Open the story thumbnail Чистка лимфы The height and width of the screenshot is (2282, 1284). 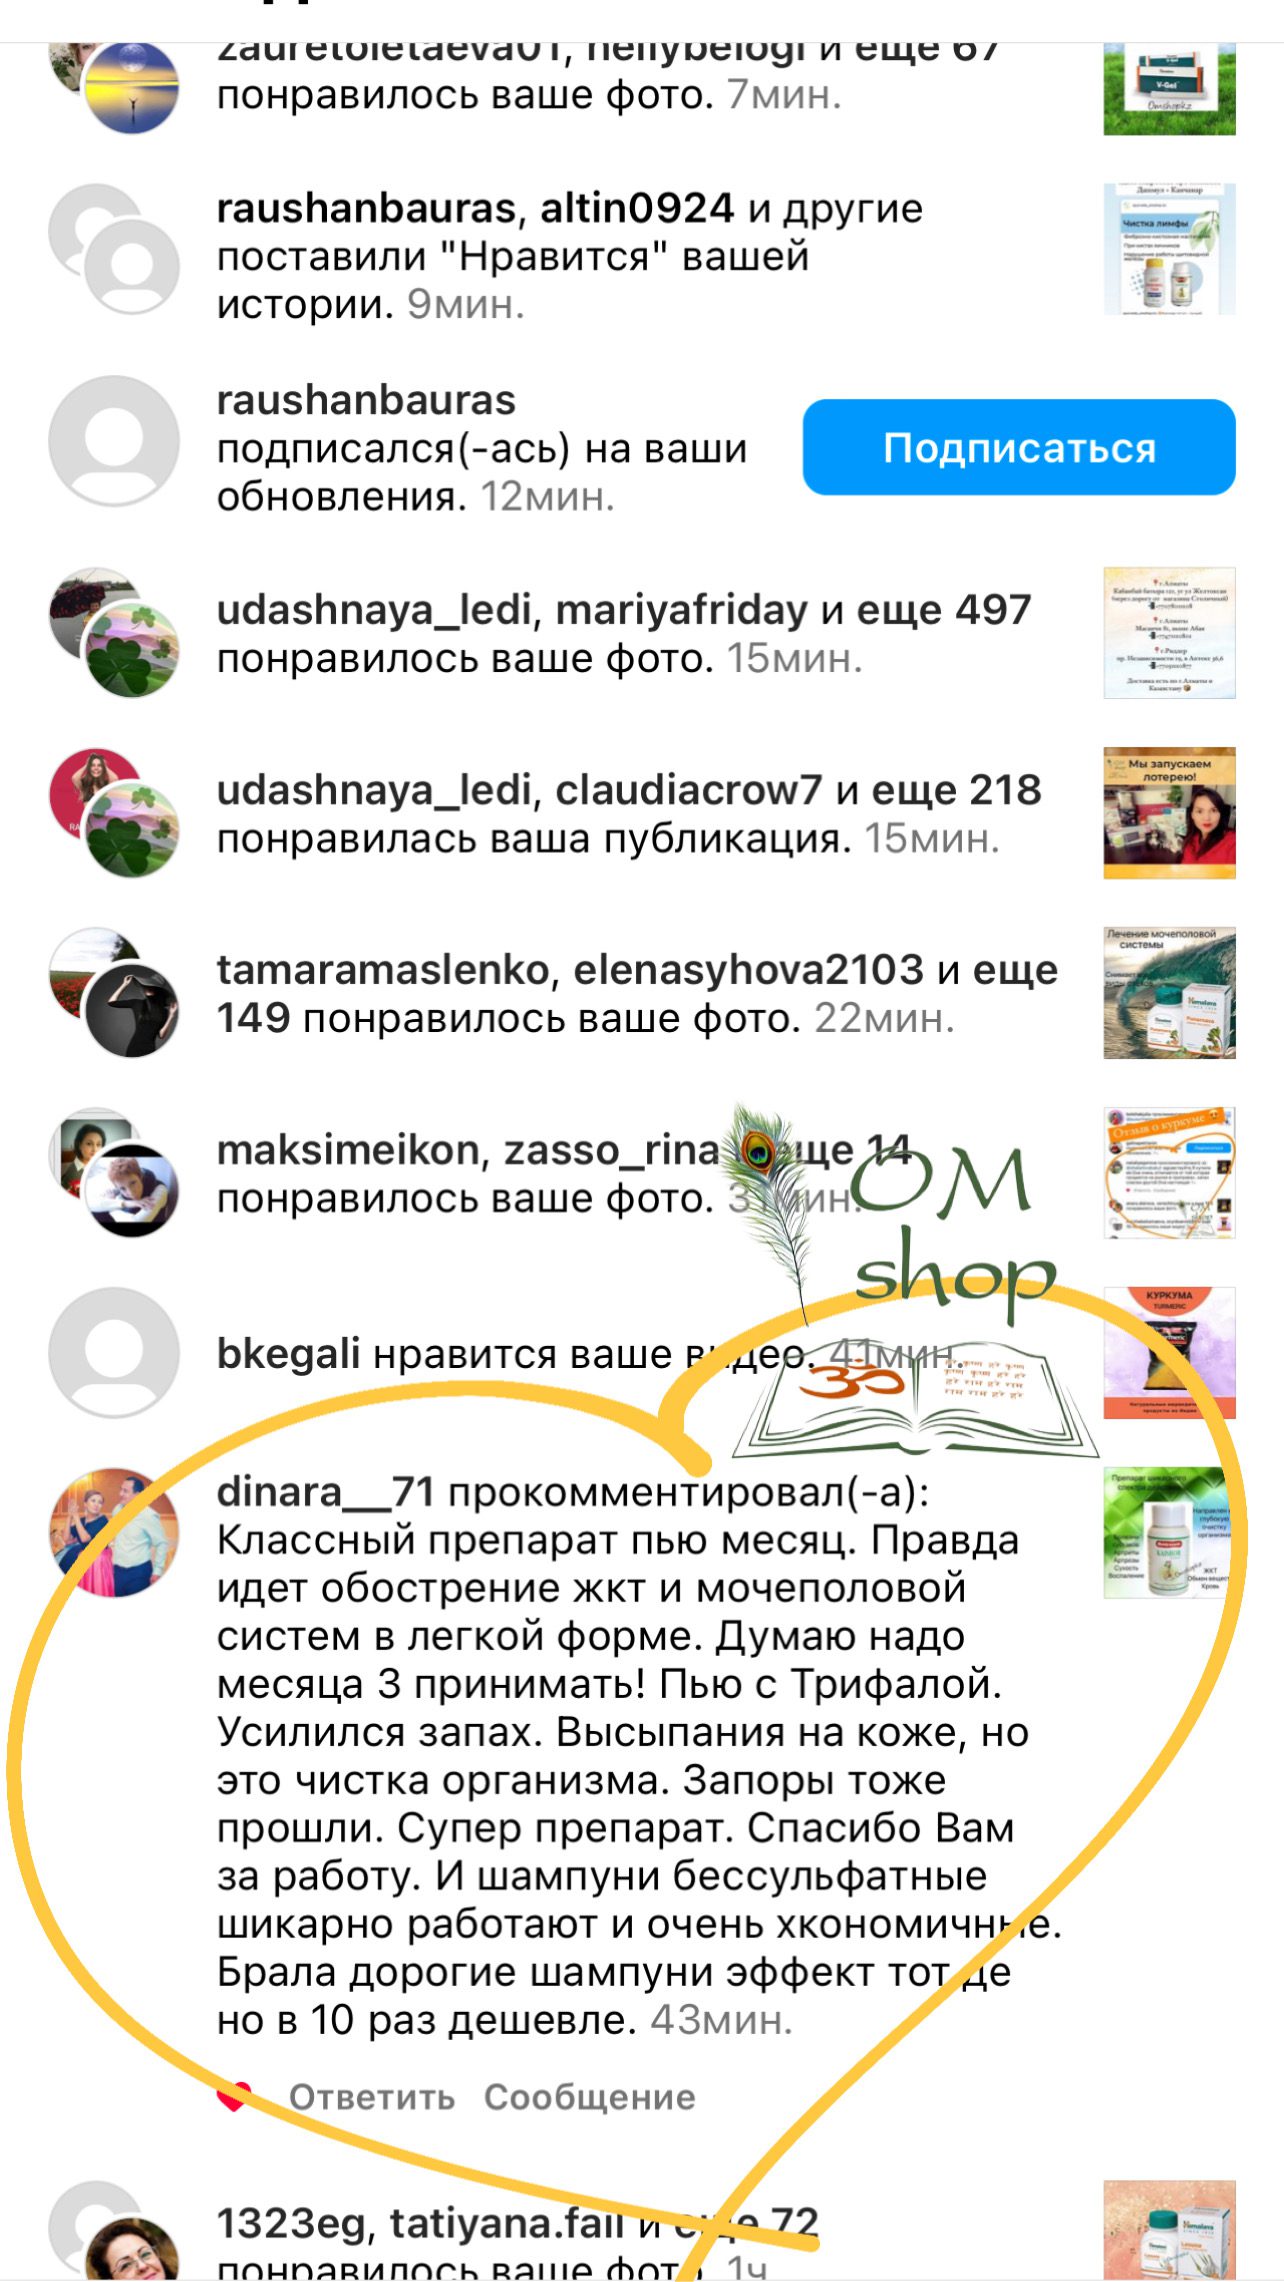point(1169,249)
